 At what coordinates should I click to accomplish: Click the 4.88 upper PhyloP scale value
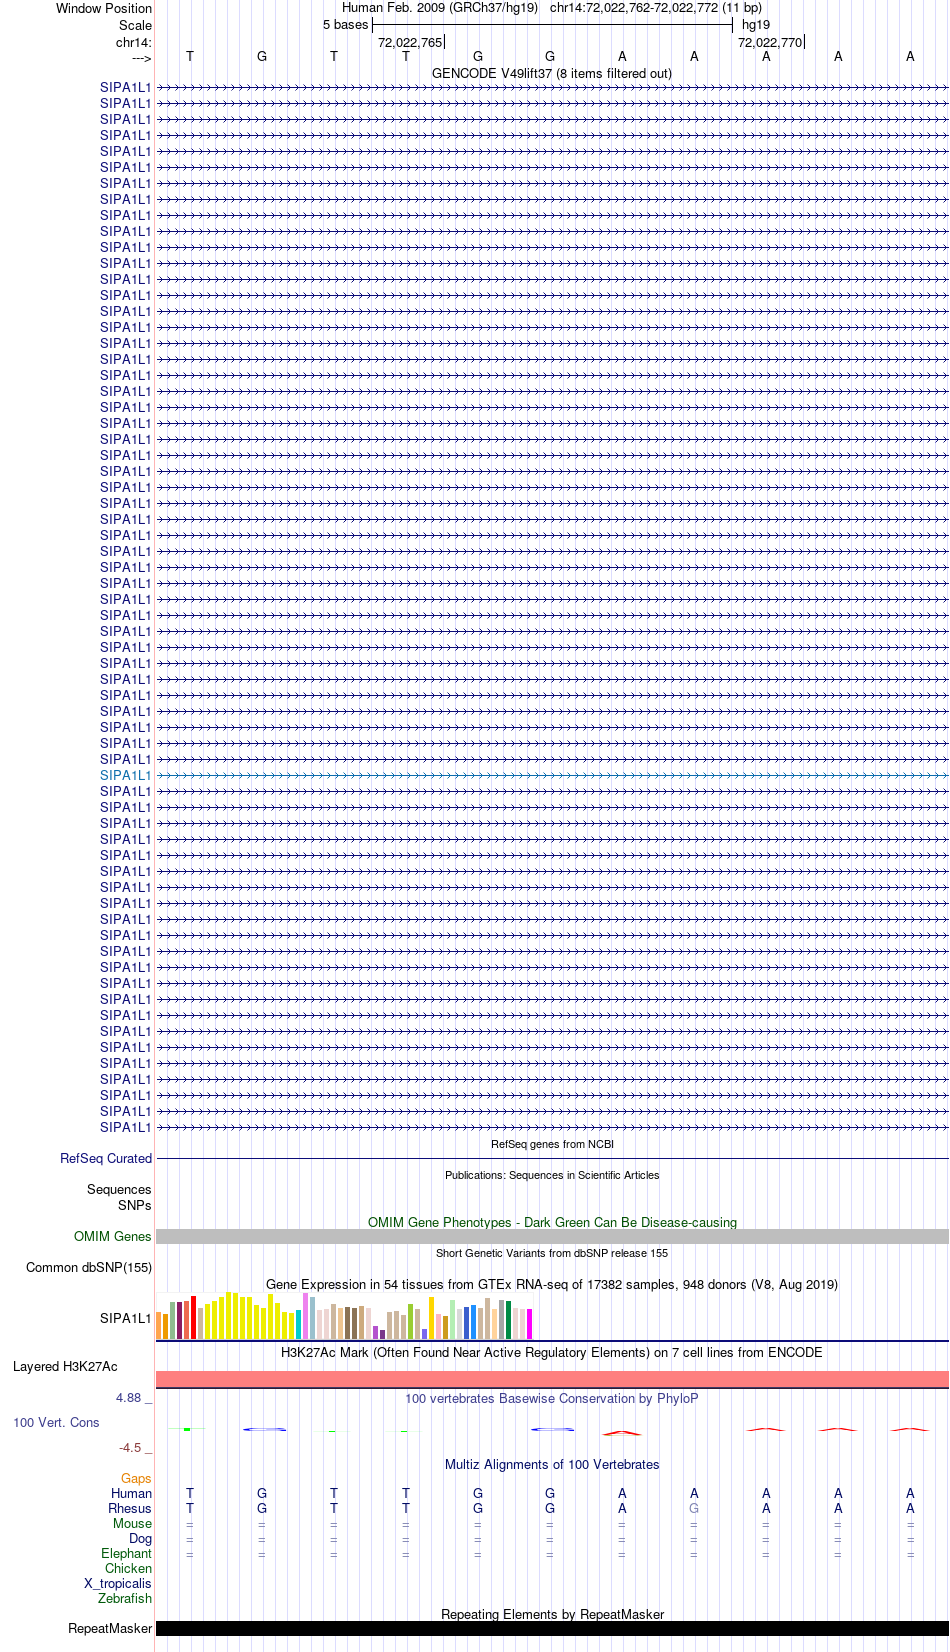[x=128, y=1397]
